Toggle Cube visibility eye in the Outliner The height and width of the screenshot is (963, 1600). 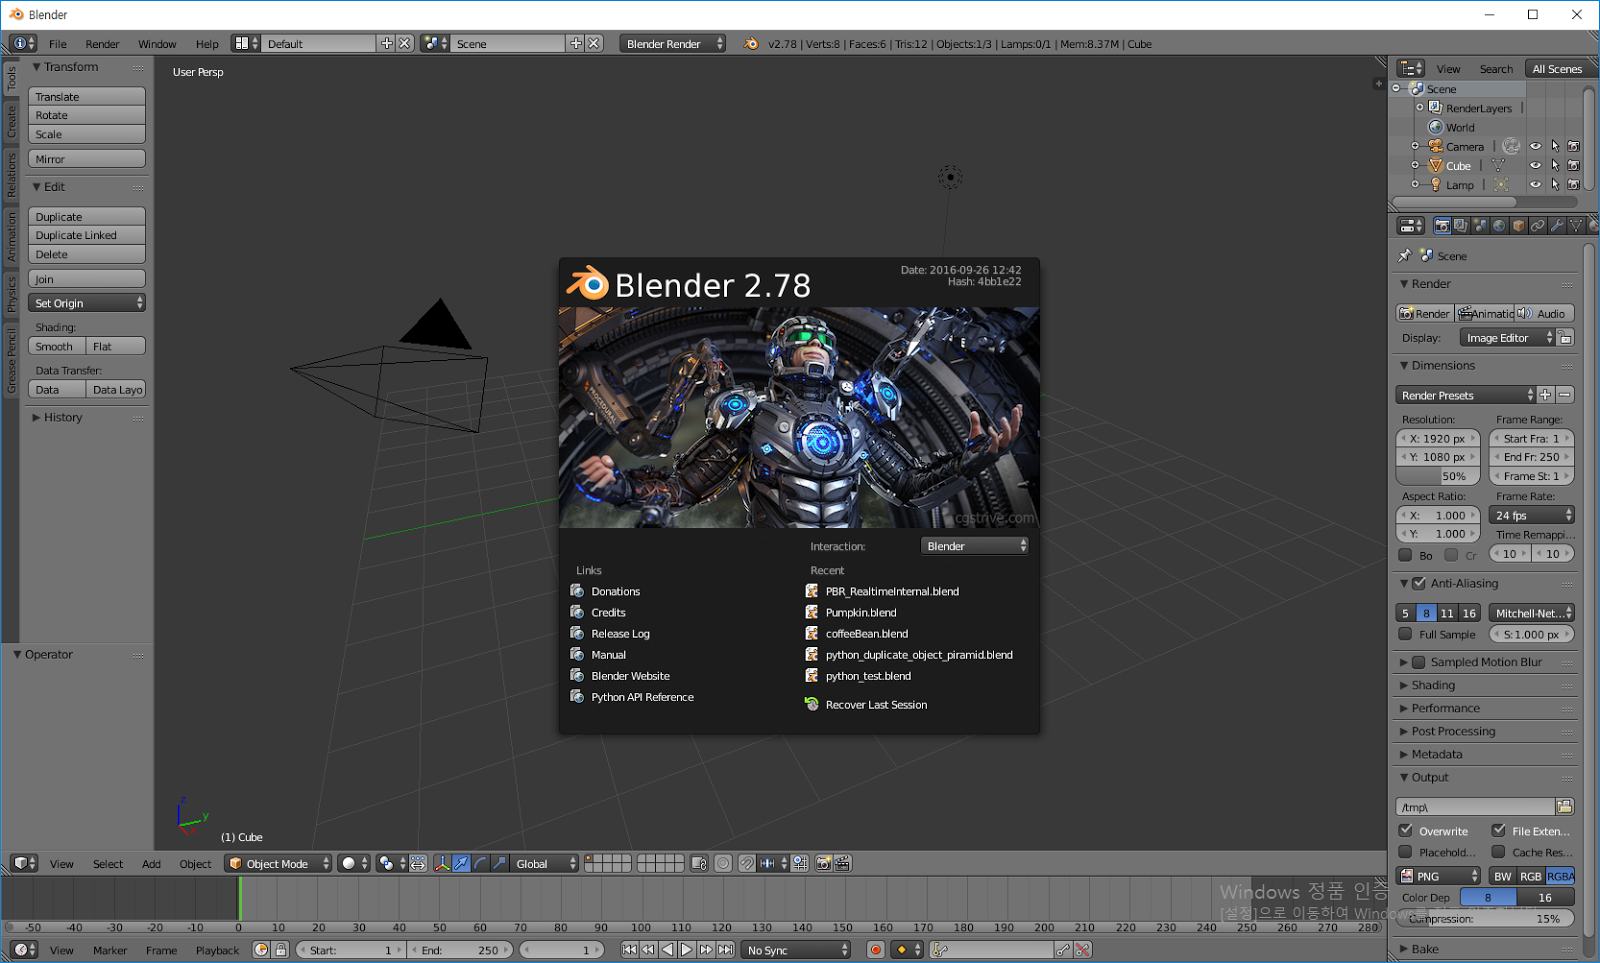(1536, 165)
